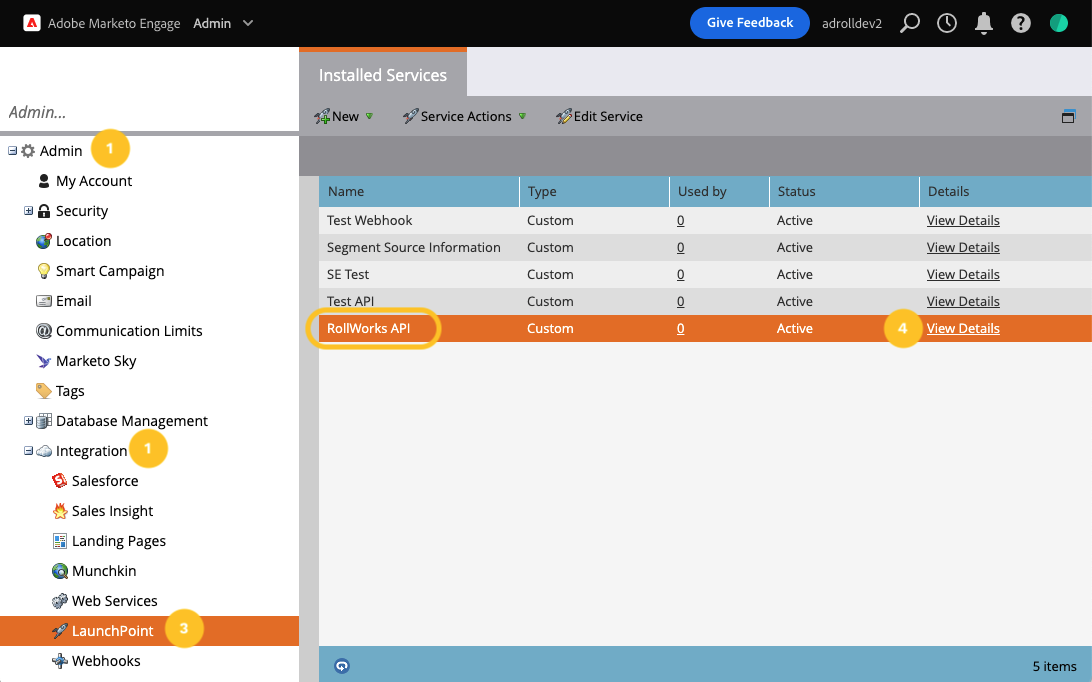Open the notifications bell icon
This screenshot has width=1092, height=682.
[984, 23]
